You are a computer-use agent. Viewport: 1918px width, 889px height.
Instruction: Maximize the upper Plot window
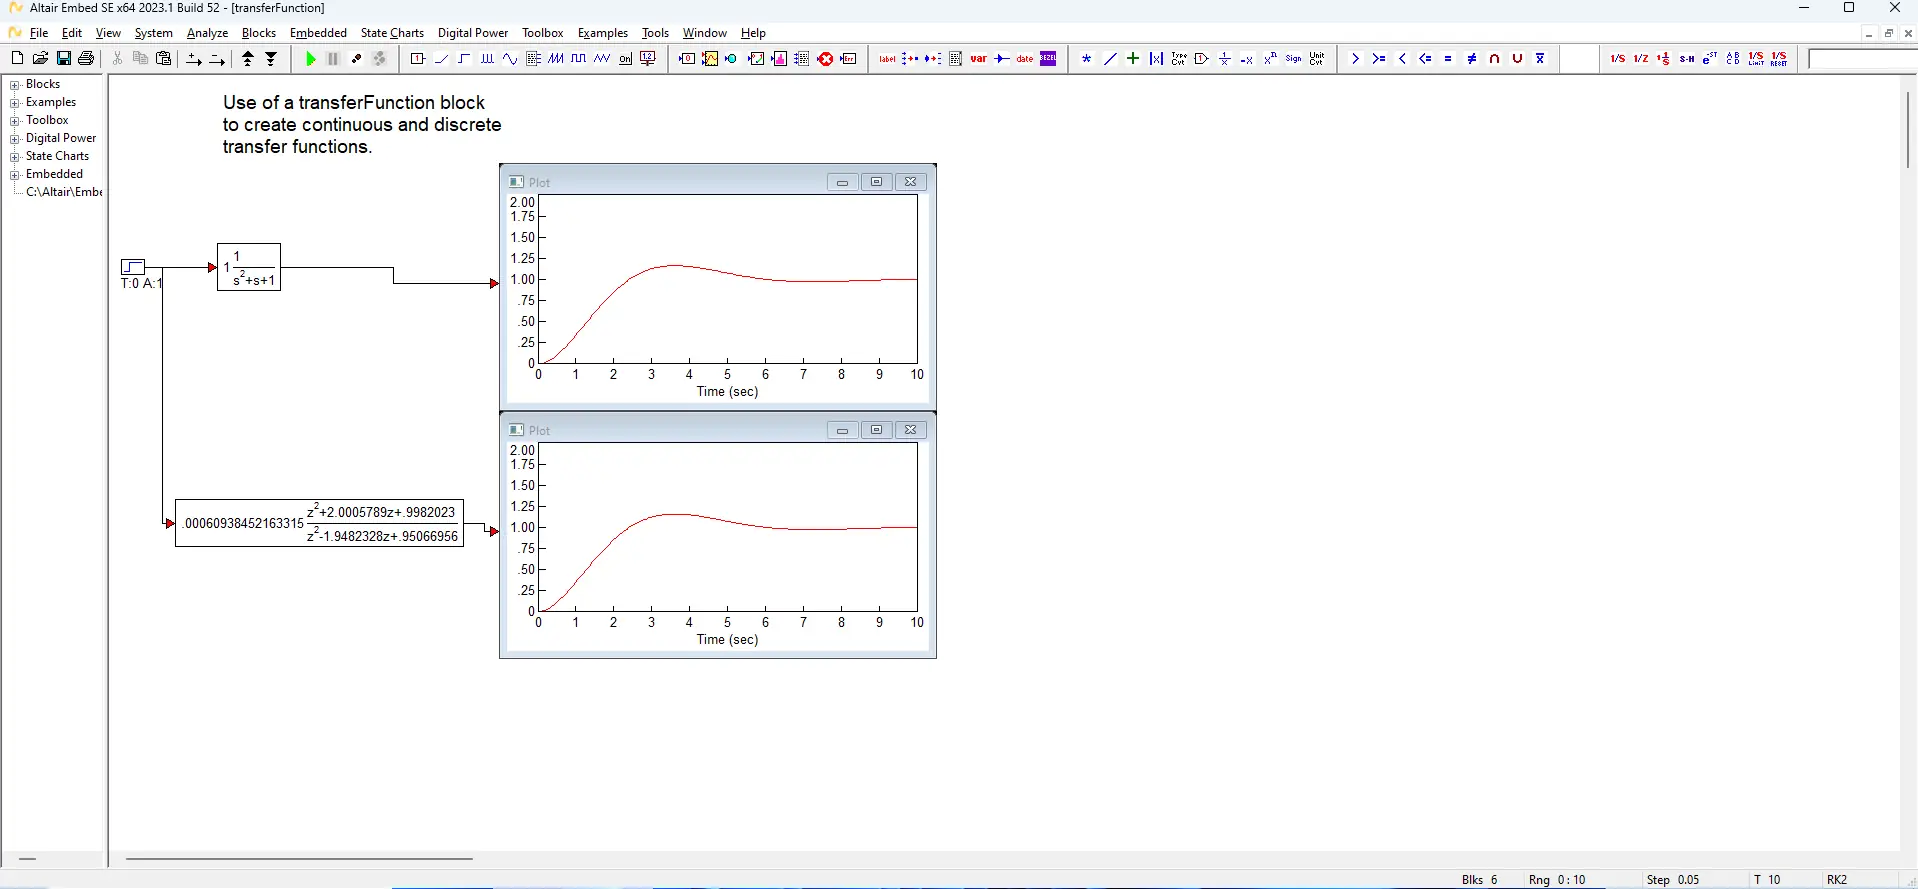tap(876, 182)
